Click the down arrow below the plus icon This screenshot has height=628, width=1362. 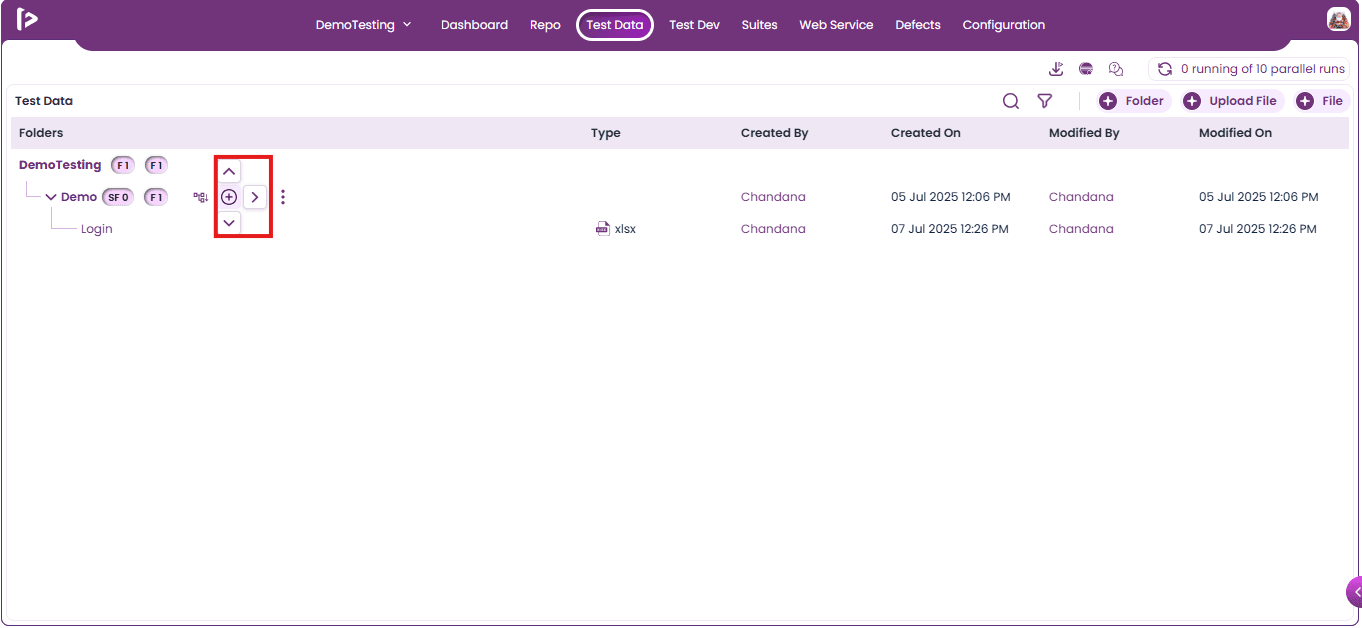[229, 222]
